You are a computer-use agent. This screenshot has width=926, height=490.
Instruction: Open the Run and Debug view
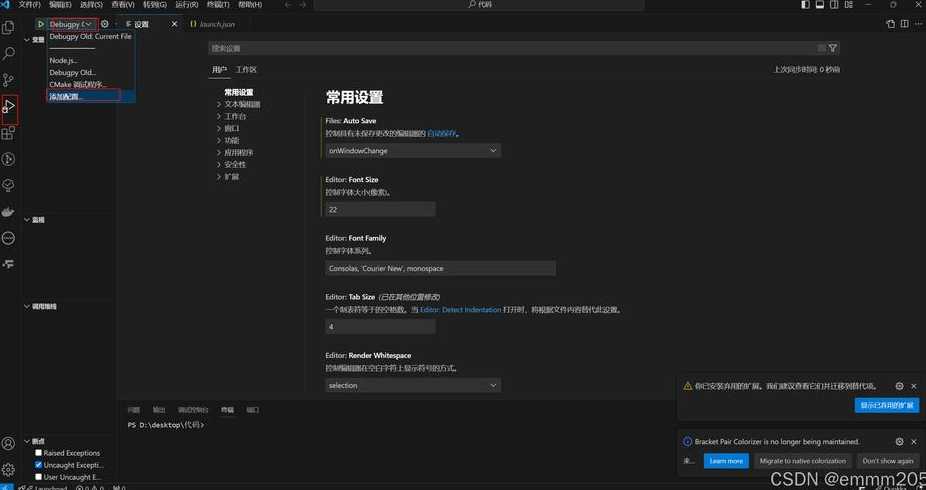click(x=9, y=107)
